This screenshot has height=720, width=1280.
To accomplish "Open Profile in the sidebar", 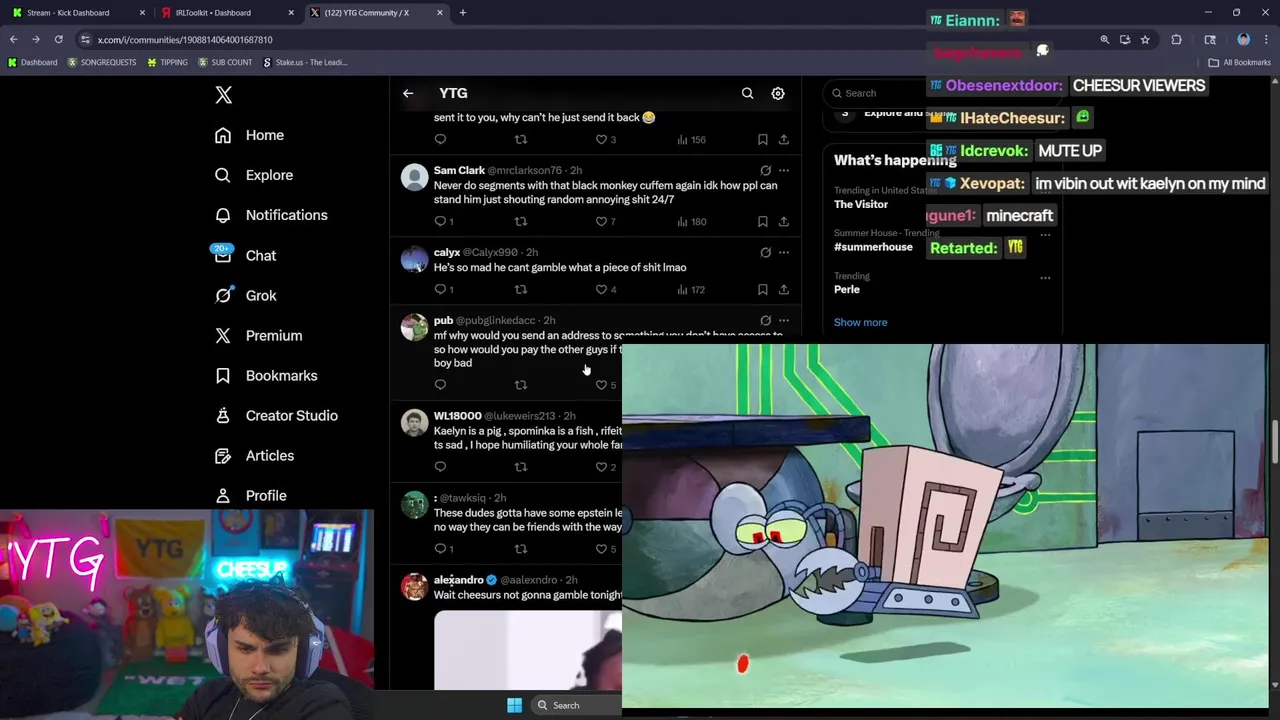I will click(x=250, y=495).
